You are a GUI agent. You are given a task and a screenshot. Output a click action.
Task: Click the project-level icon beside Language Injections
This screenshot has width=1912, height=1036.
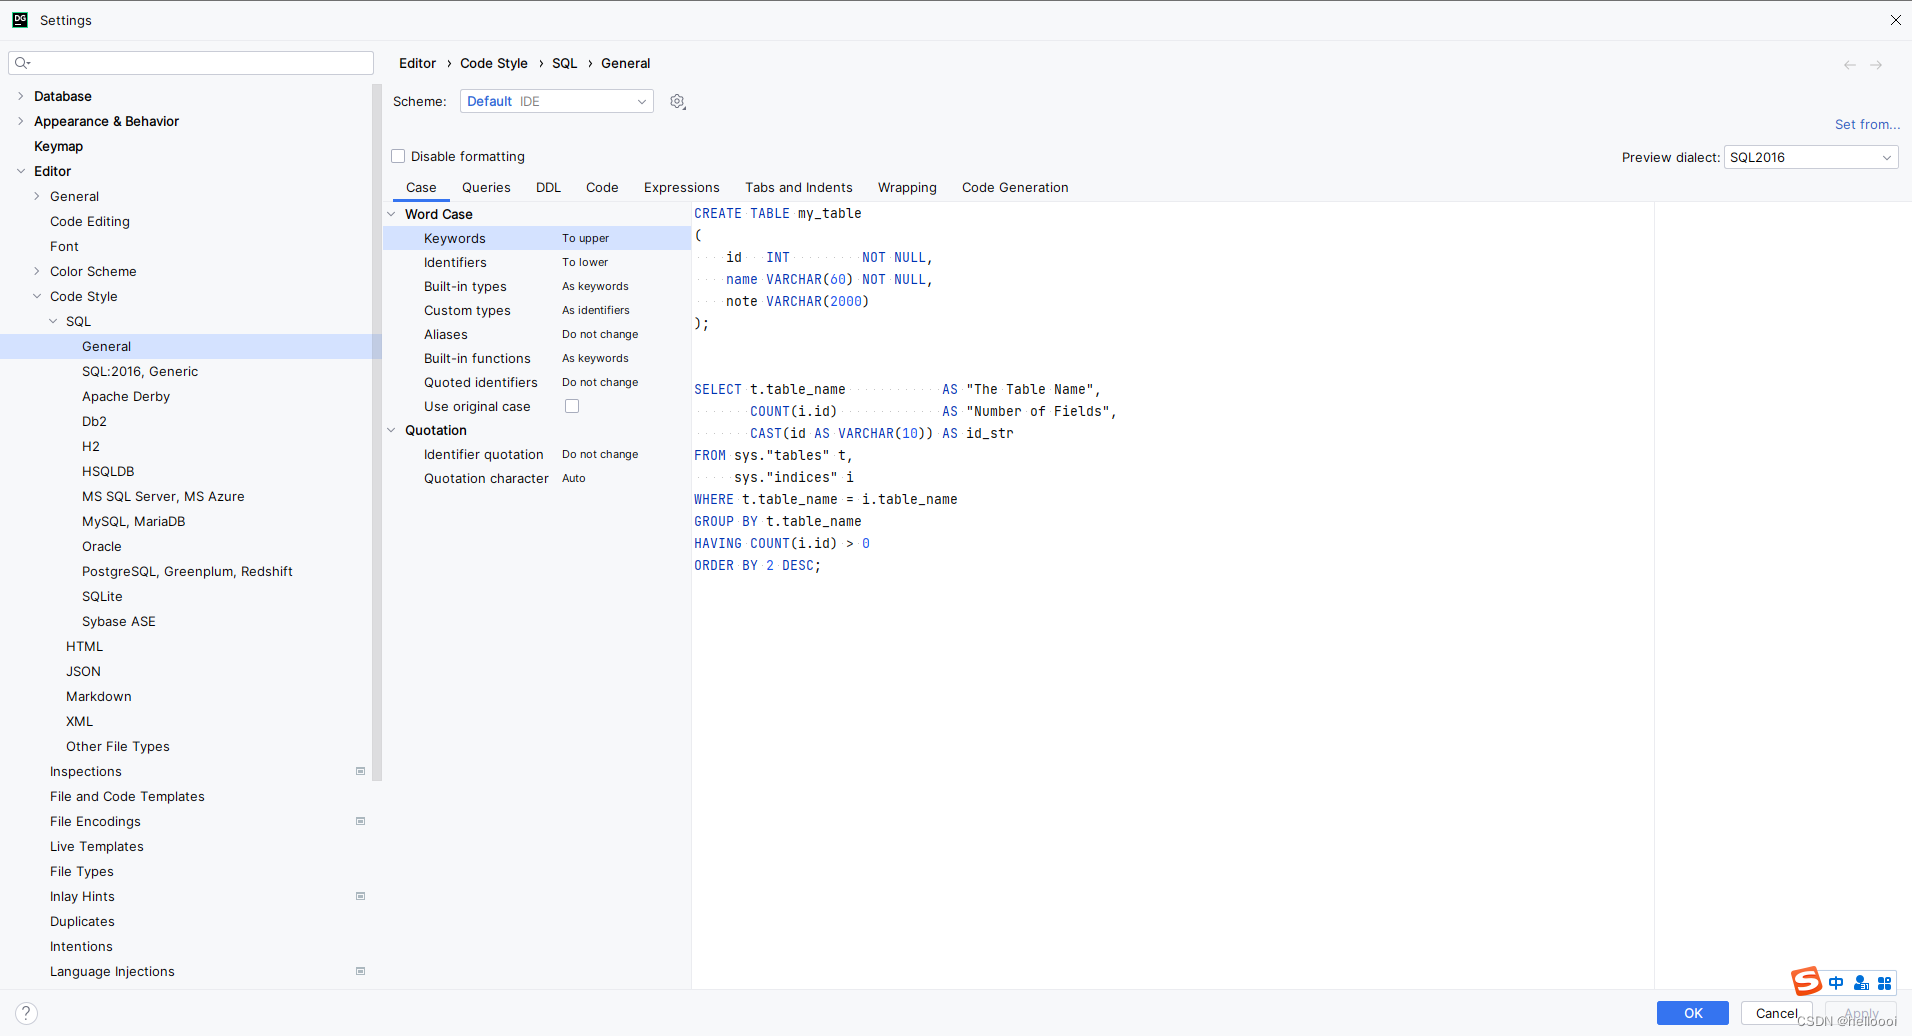tap(360, 971)
